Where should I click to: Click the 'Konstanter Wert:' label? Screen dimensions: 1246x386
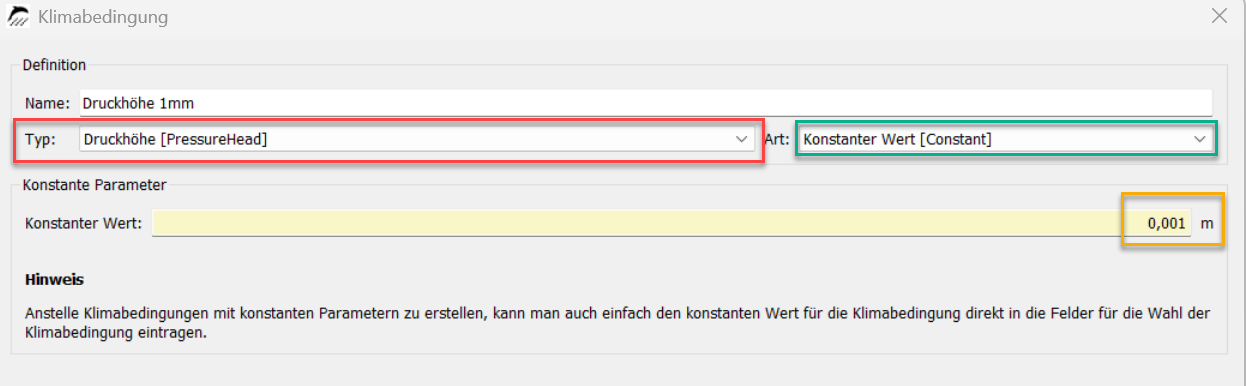(x=83, y=223)
